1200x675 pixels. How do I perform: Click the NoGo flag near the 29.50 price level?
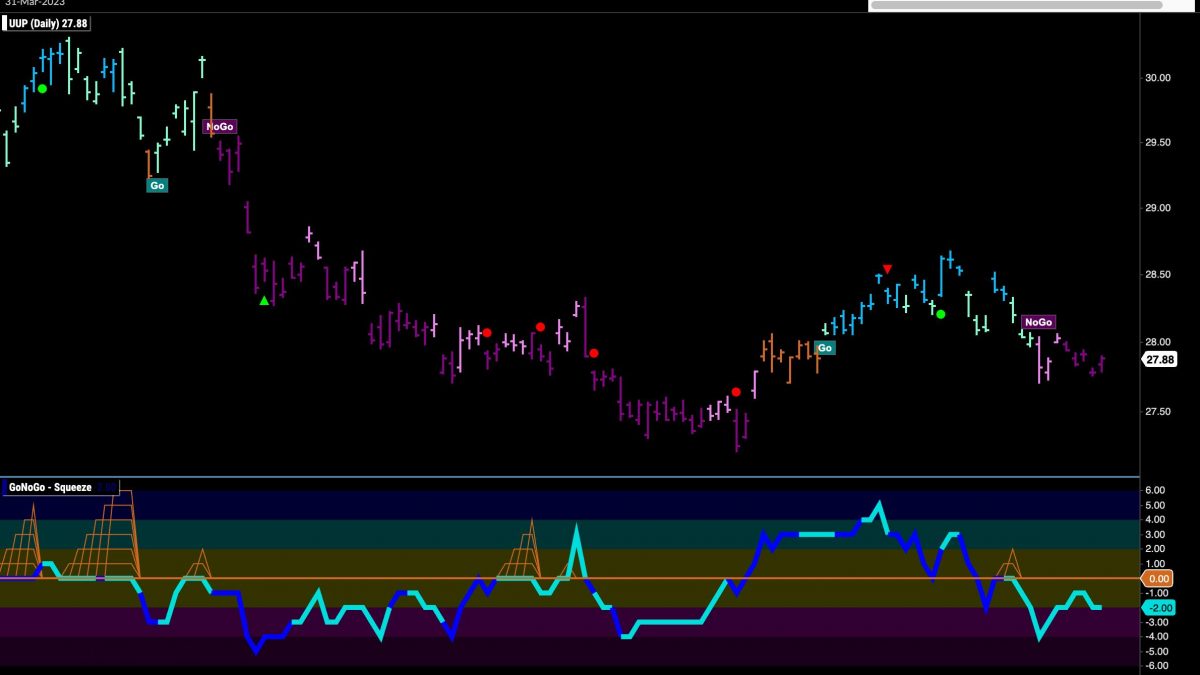[219, 127]
